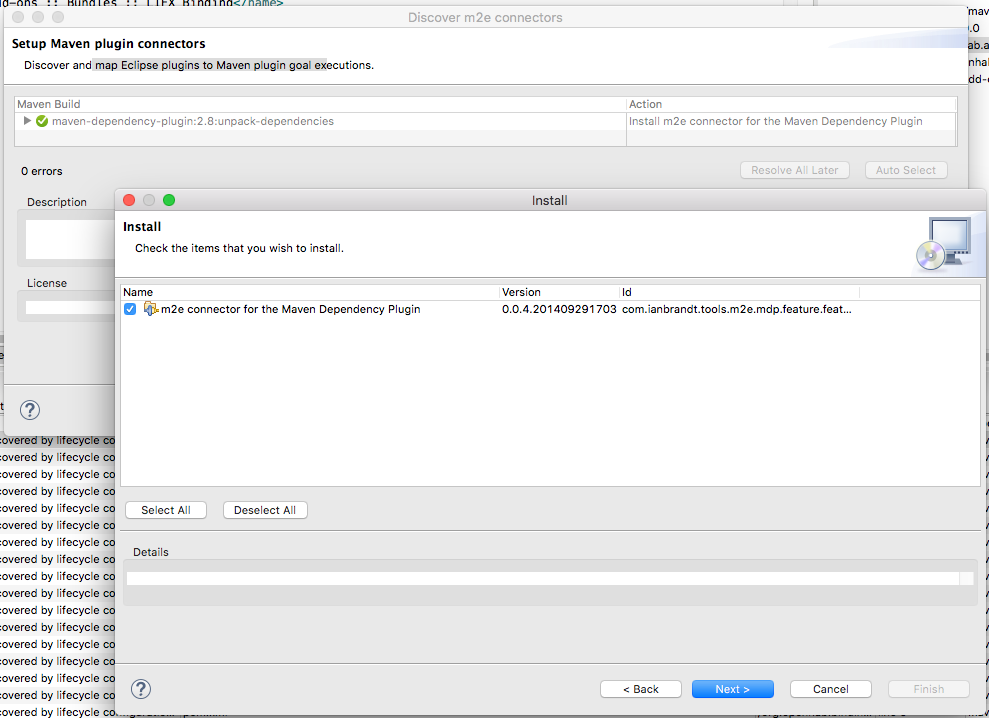The height and width of the screenshot is (718, 989).
Task: Click version 0.0.4.201409291703 cell
Action: coord(559,309)
